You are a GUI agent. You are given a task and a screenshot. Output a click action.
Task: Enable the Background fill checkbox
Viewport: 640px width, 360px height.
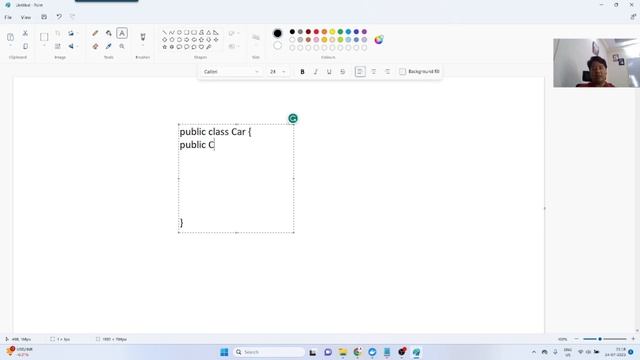(x=402, y=71)
